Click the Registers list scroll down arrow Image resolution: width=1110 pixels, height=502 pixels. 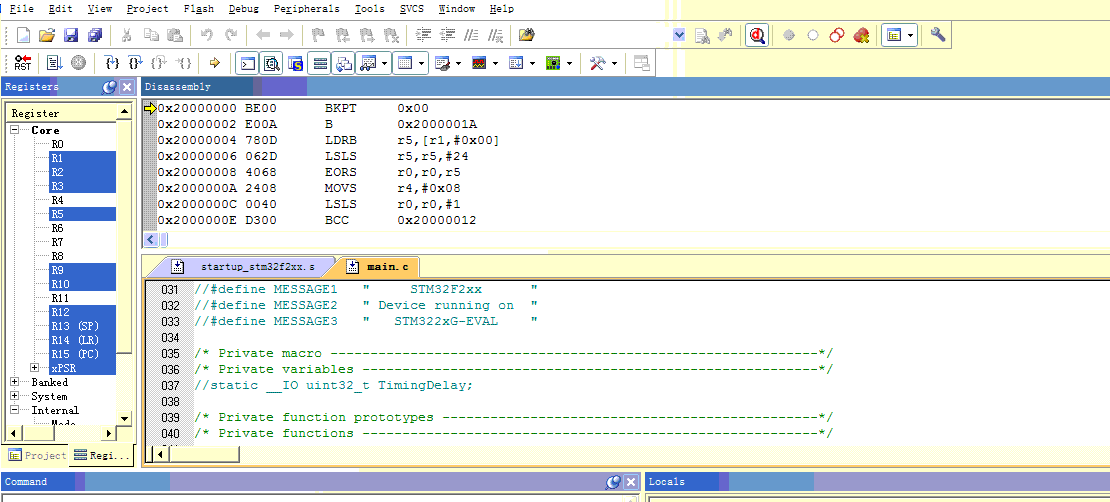coord(125,418)
